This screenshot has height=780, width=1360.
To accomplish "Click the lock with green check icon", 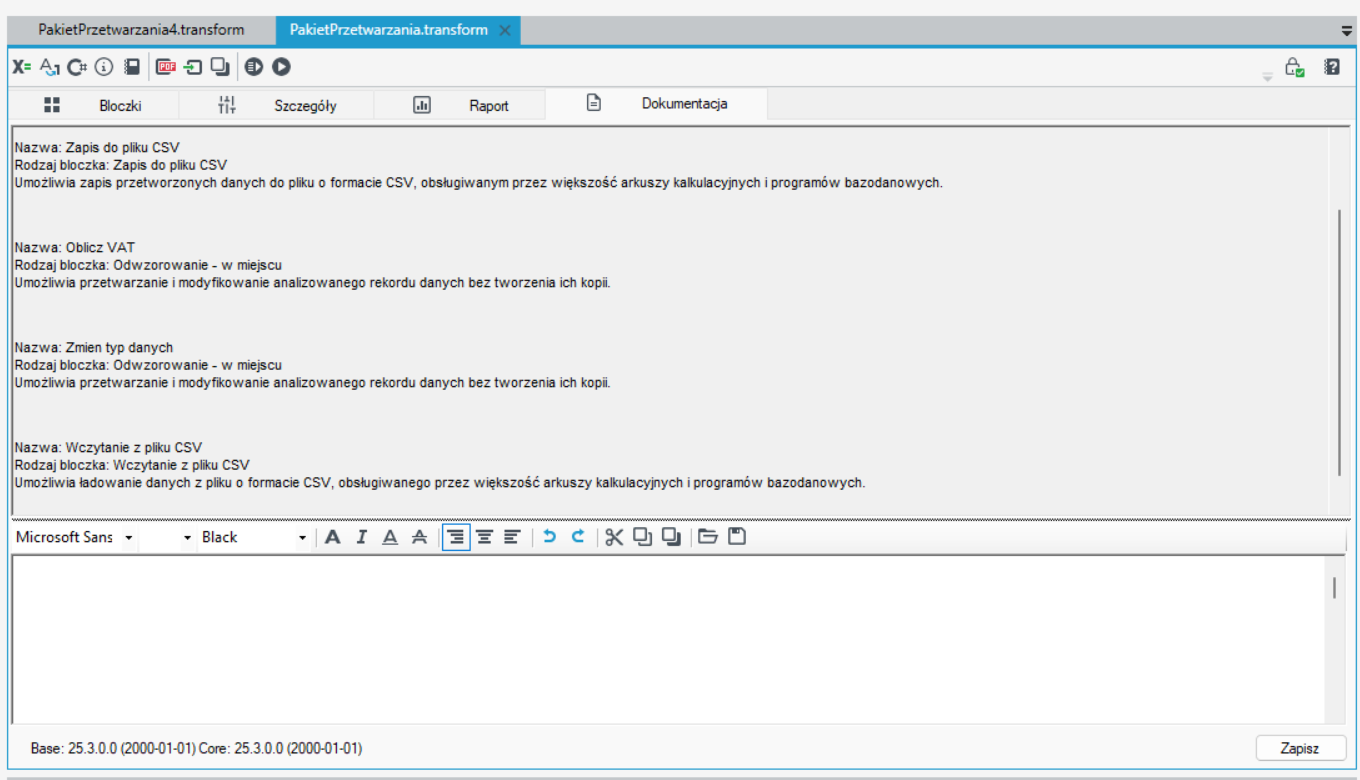I will tap(1294, 68).
